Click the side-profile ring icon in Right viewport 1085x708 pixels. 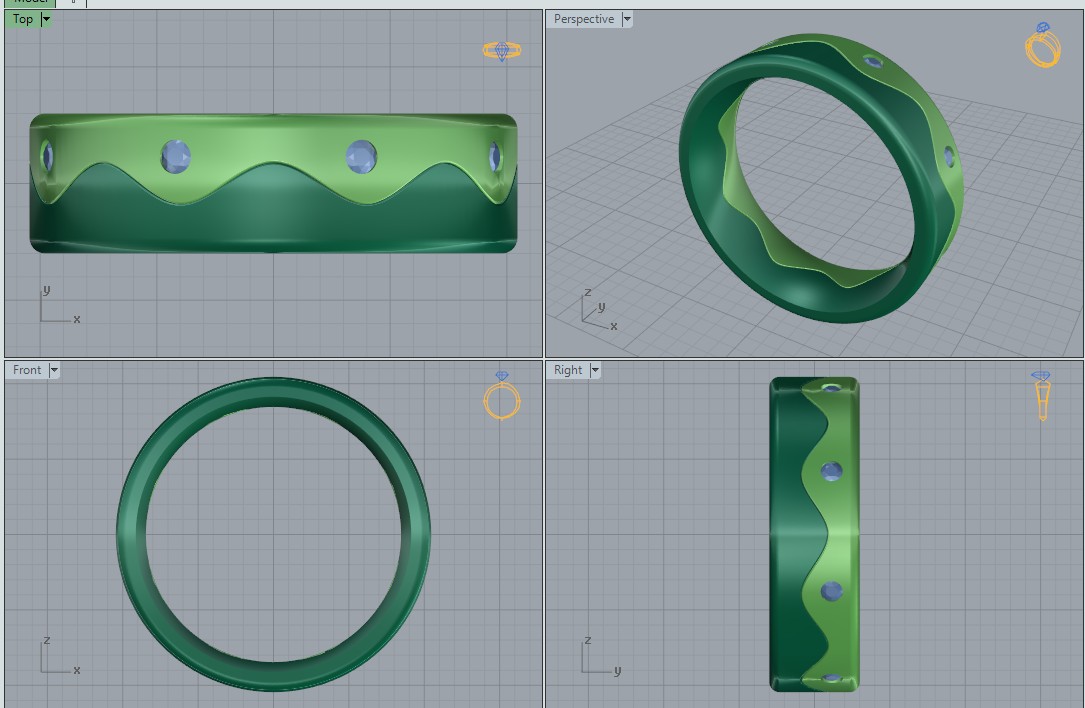click(1042, 396)
